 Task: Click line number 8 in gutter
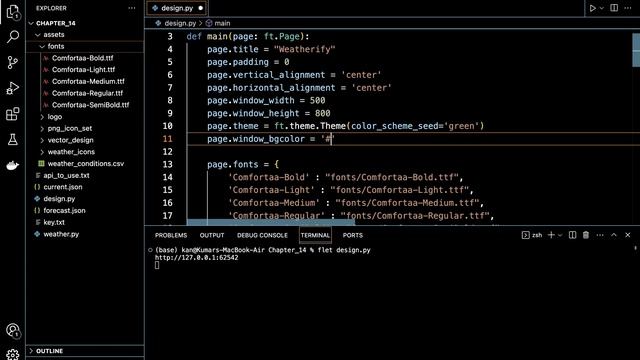tap(170, 100)
